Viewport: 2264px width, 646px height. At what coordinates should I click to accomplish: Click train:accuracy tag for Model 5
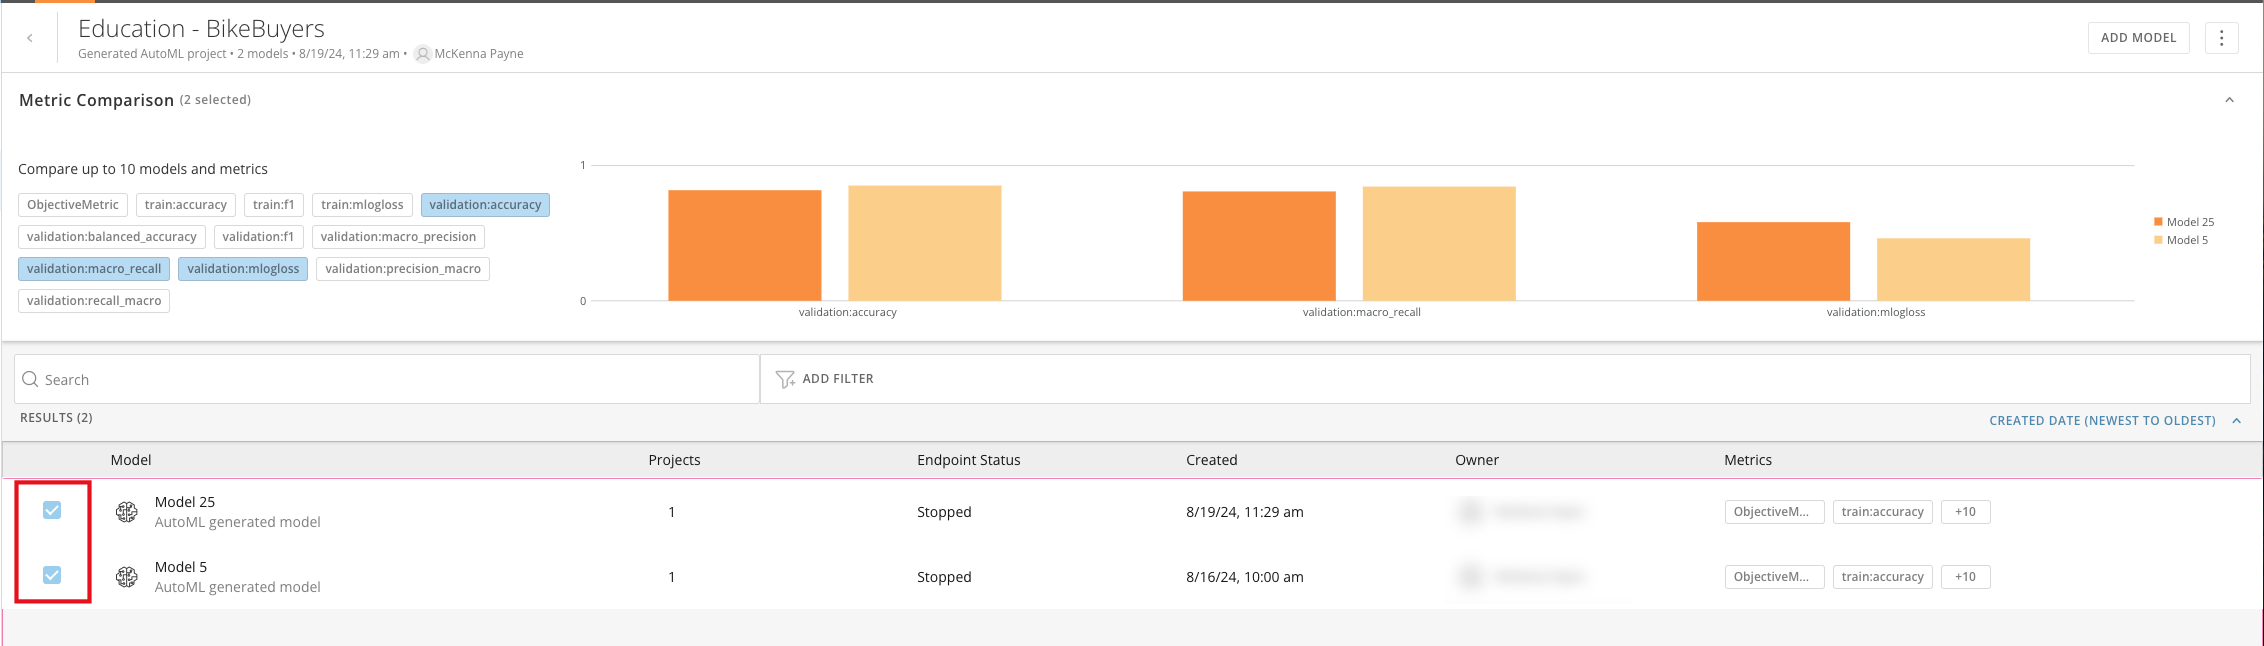(1882, 577)
